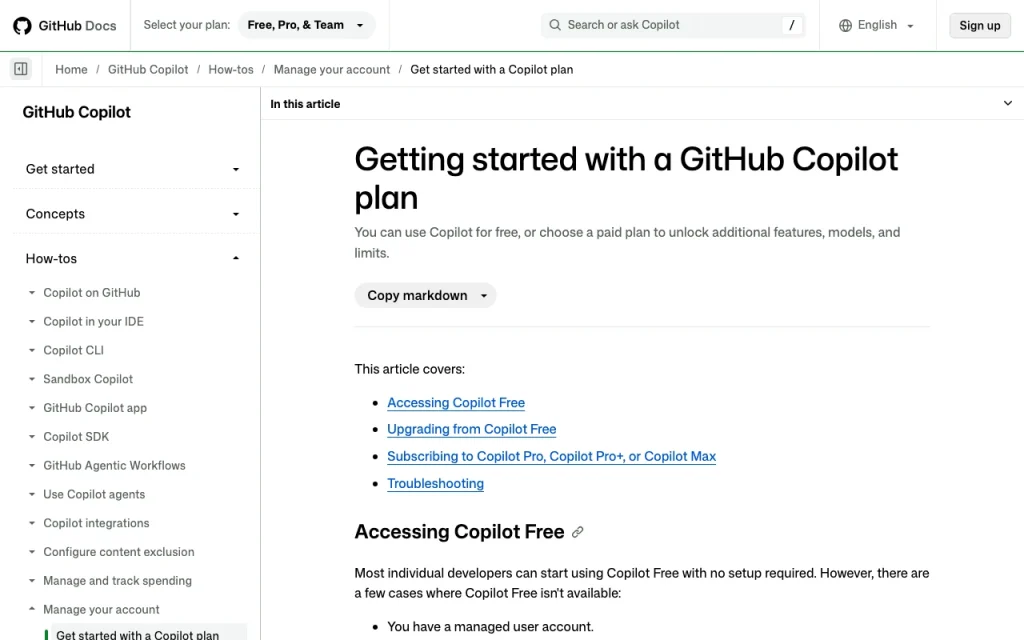Click the Accessing Copilot Free heading

click(459, 532)
